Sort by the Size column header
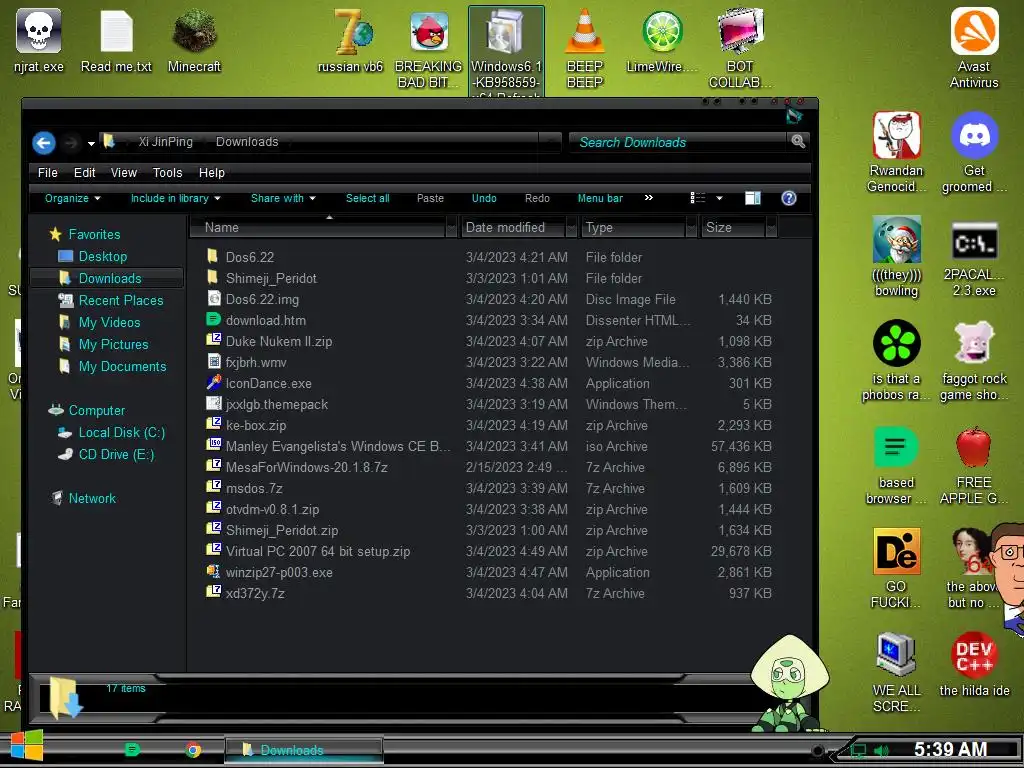The image size is (1024, 768). (734, 227)
